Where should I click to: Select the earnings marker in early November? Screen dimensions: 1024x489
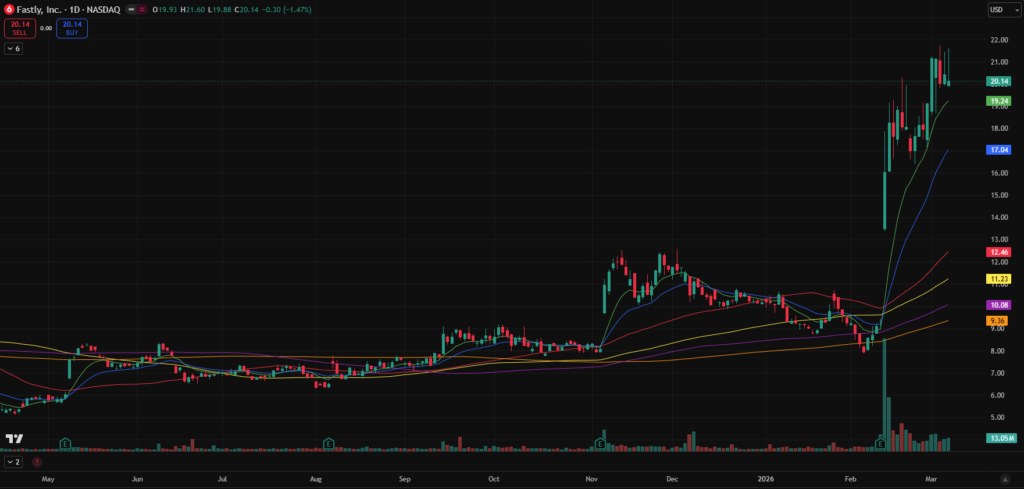[600, 442]
